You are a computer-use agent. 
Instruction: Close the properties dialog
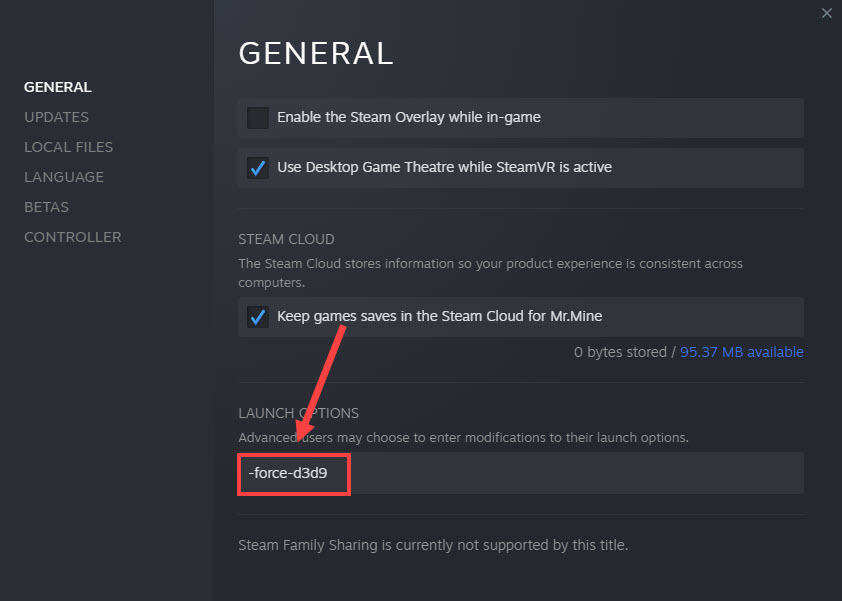click(x=826, y=13)
